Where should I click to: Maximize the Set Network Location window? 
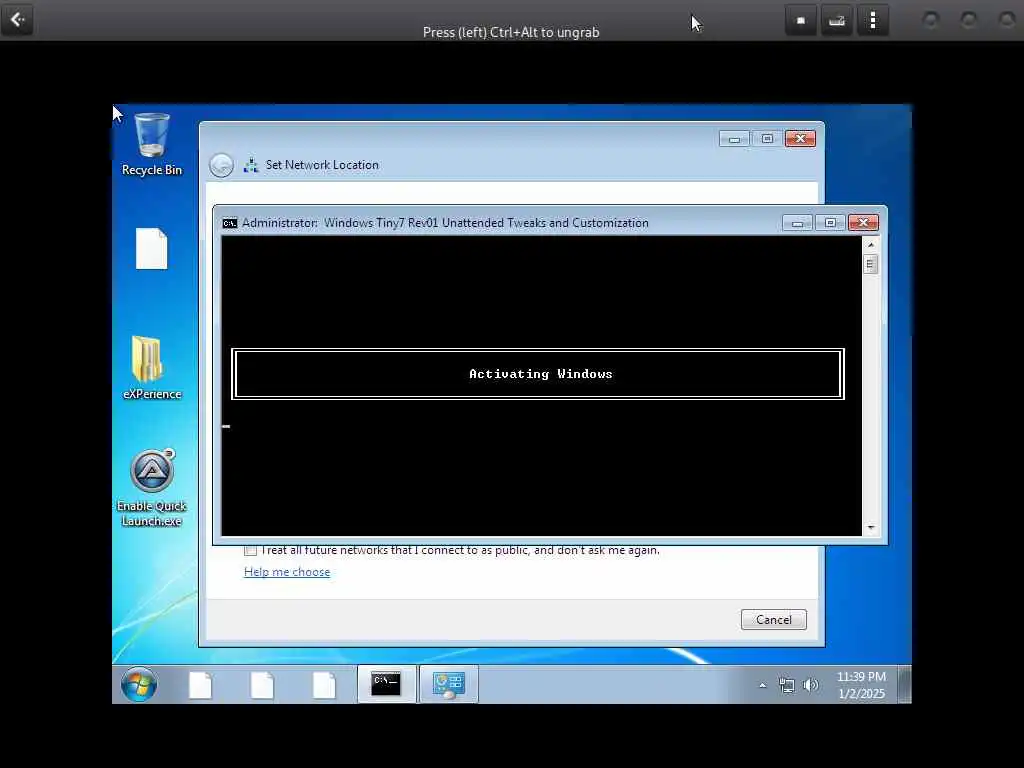(767, 139)
